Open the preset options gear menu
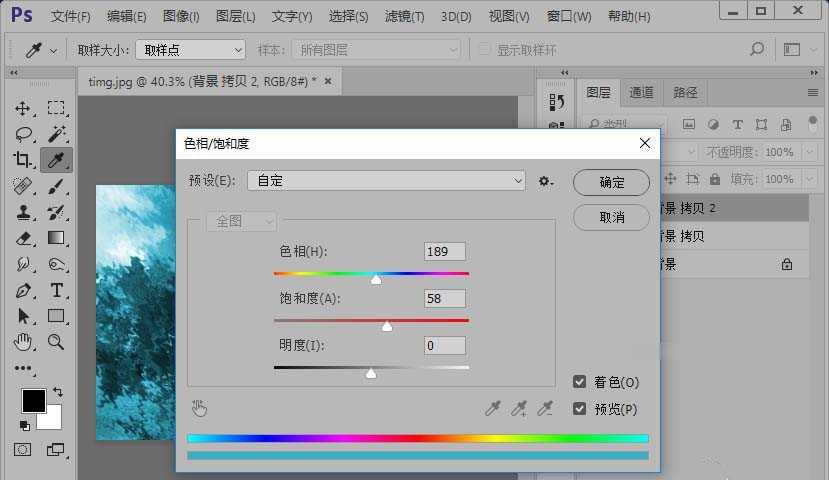 (x=546, y=181)
